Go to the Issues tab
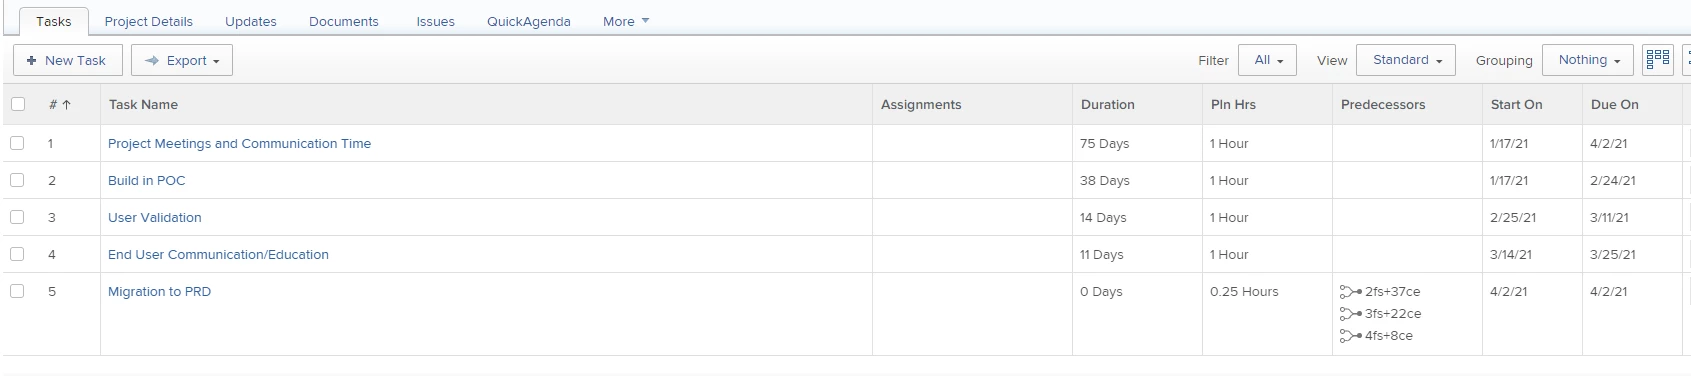Screen dimensions: 1691x376 click(436, 21)
